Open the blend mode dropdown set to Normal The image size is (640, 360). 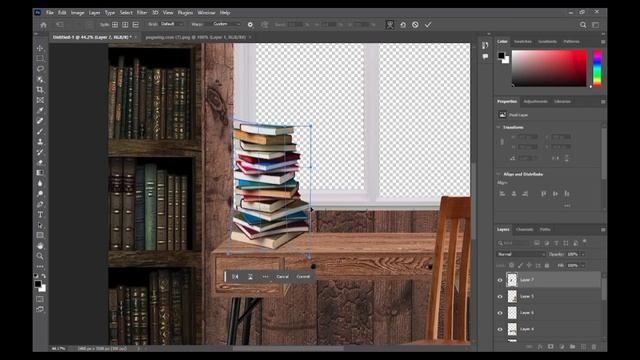(x=521, y=254)
